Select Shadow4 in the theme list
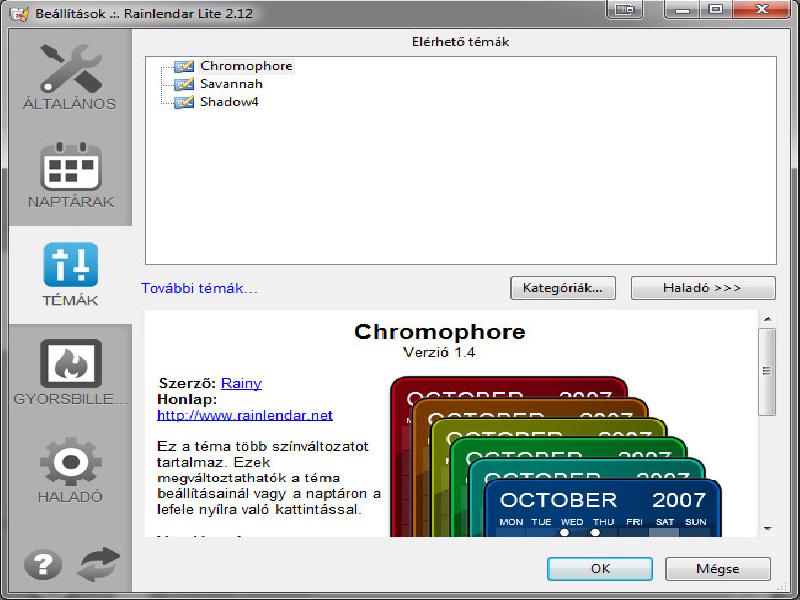This screenshot has width=800, height=600. pyautogui.click(x=229, y=102)
